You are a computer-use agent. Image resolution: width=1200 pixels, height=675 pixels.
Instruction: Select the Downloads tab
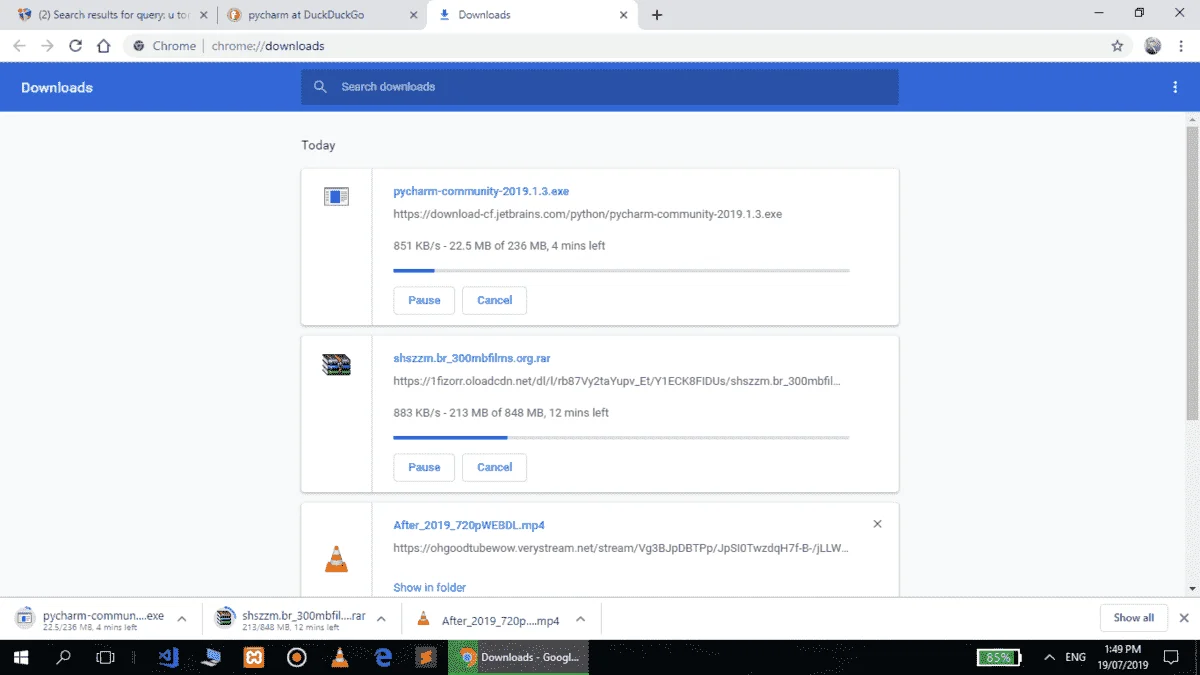pyautogui.click(x=533, y=15)
